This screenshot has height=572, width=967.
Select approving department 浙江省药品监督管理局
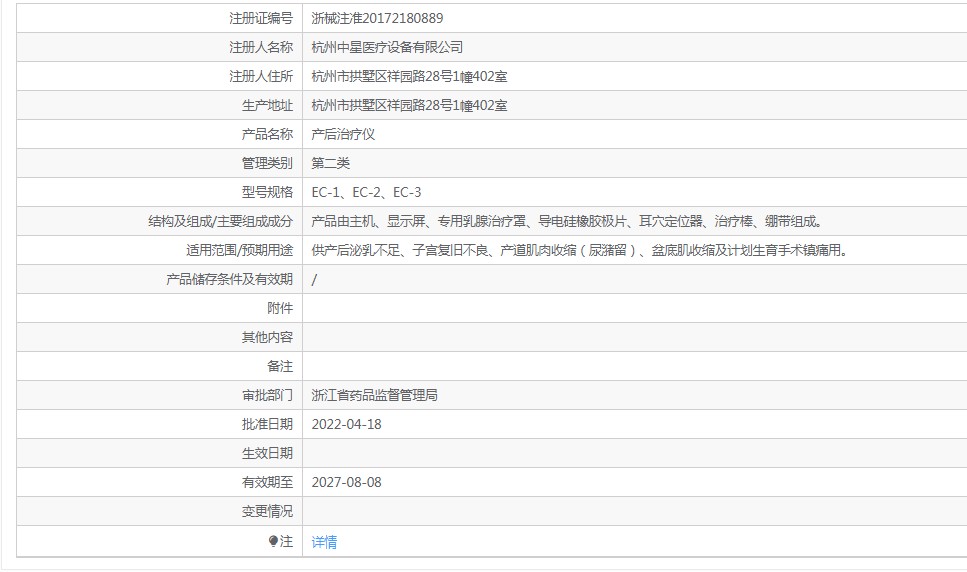click(x=374, y=395)
